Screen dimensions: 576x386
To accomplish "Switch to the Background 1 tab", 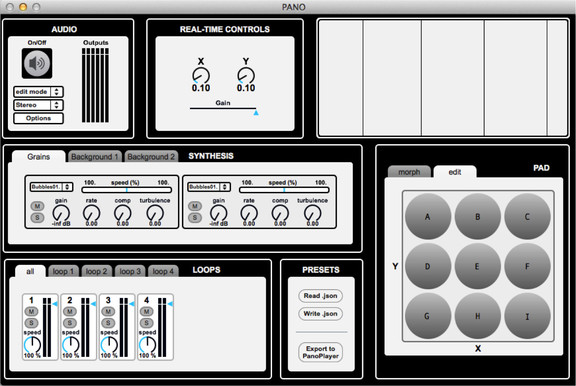I will click(x=94, y=157).
